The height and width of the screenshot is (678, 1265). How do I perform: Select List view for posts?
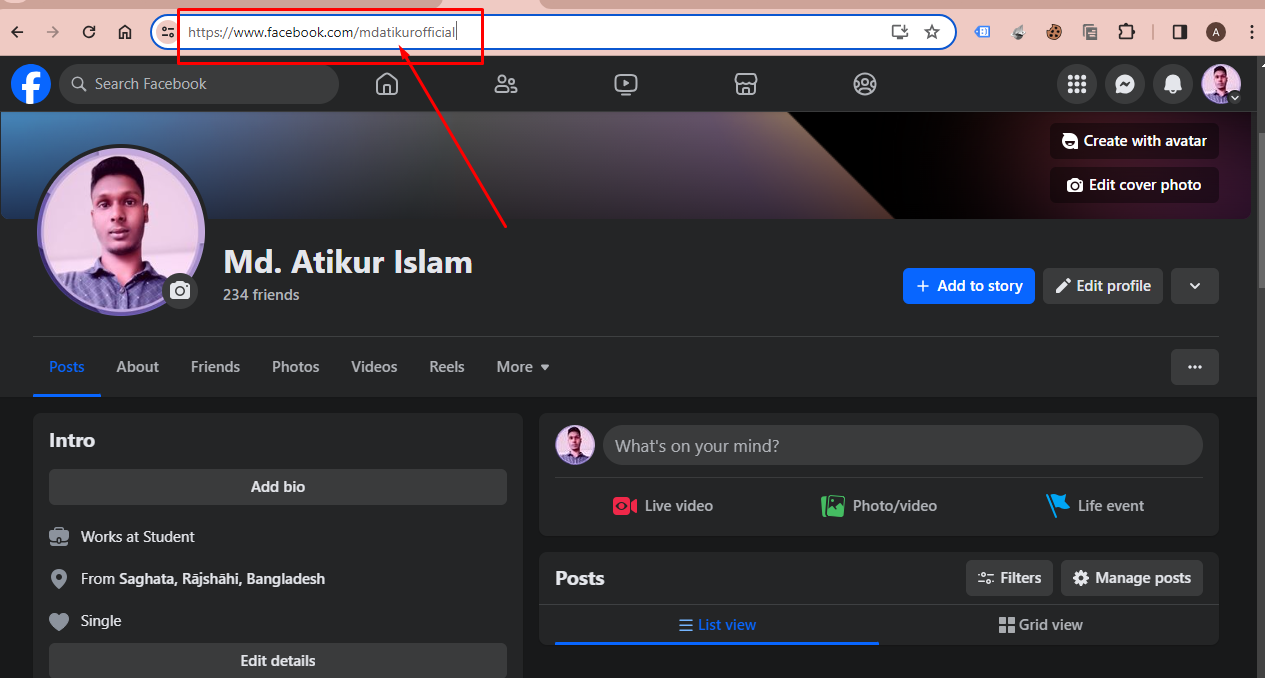[x=717, y=625]
